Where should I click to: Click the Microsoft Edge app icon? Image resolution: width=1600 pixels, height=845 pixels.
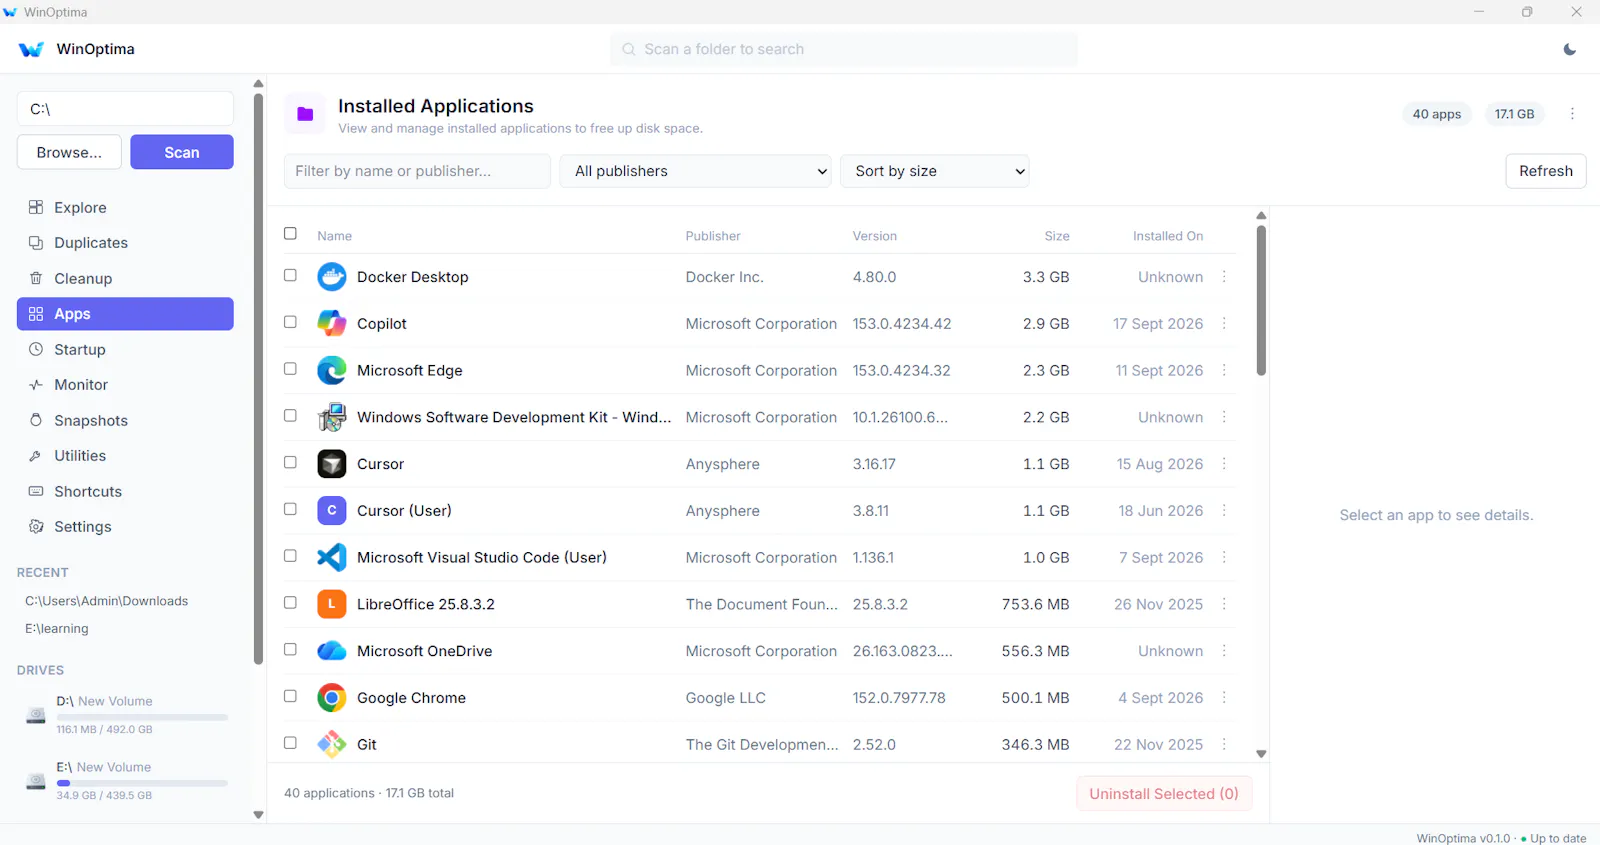tap(332, 371)
